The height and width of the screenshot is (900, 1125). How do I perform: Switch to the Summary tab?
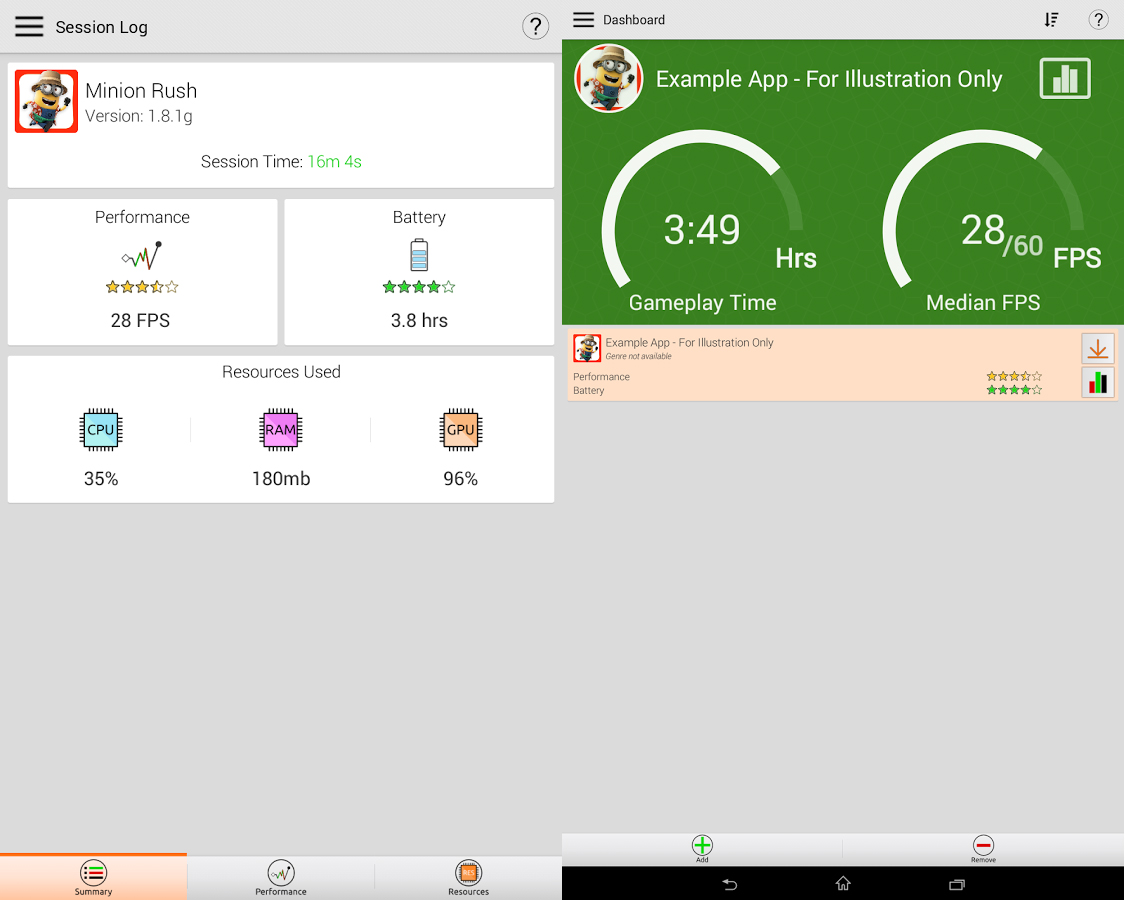[93, 877]
